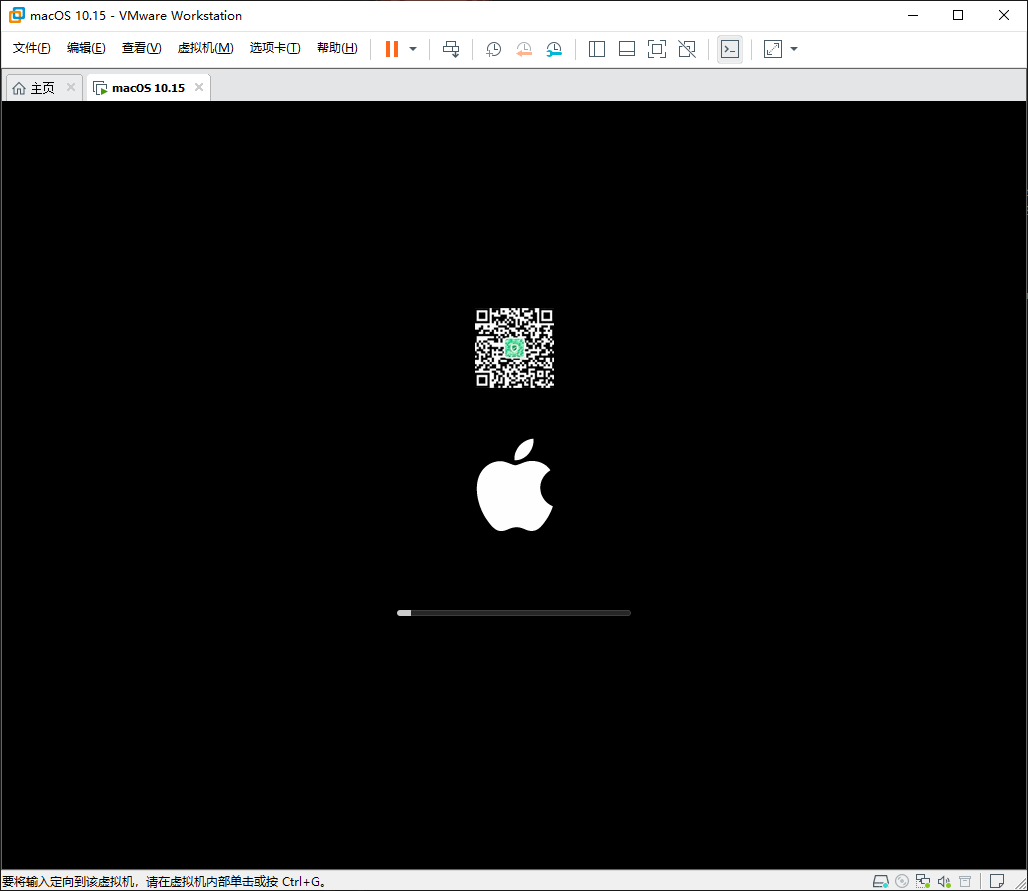The width and height of the screenshot is (1028, 891).
Task: Open the 帮助 menu
Action: [x=337, y=47]
